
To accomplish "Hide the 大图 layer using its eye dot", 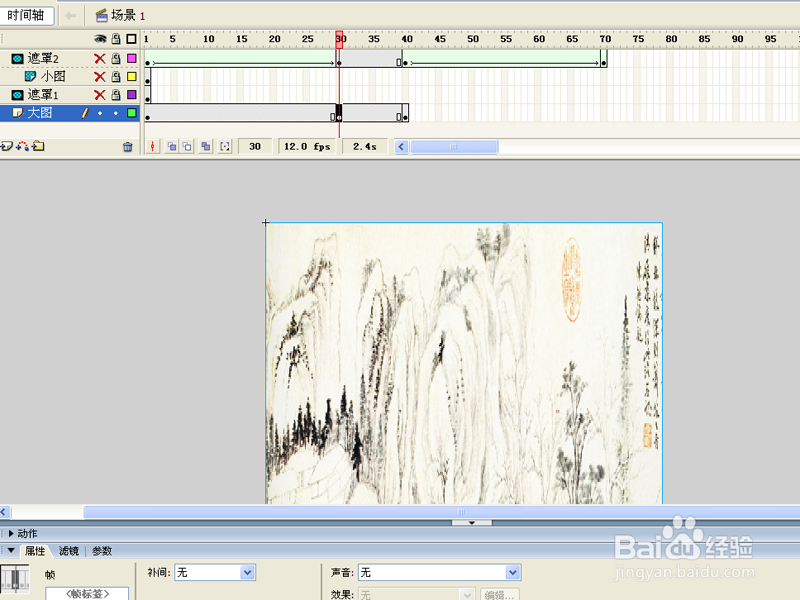I will coord(100,113).
